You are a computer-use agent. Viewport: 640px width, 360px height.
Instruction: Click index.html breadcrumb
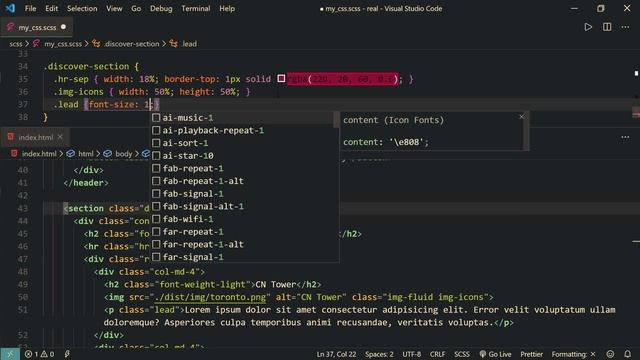(39, 153)
